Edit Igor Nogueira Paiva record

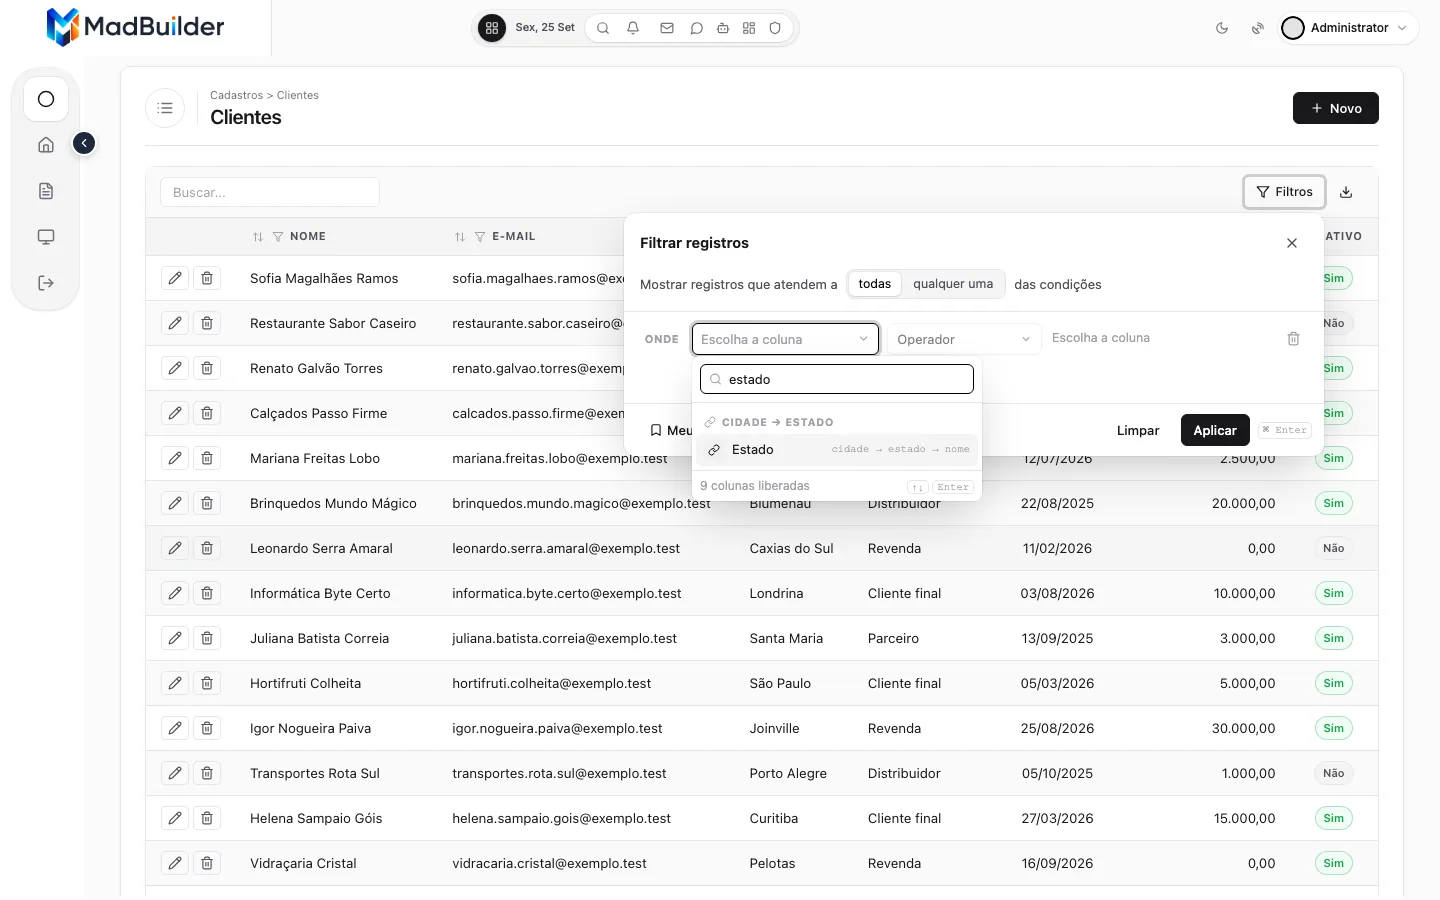coord(175,728)
